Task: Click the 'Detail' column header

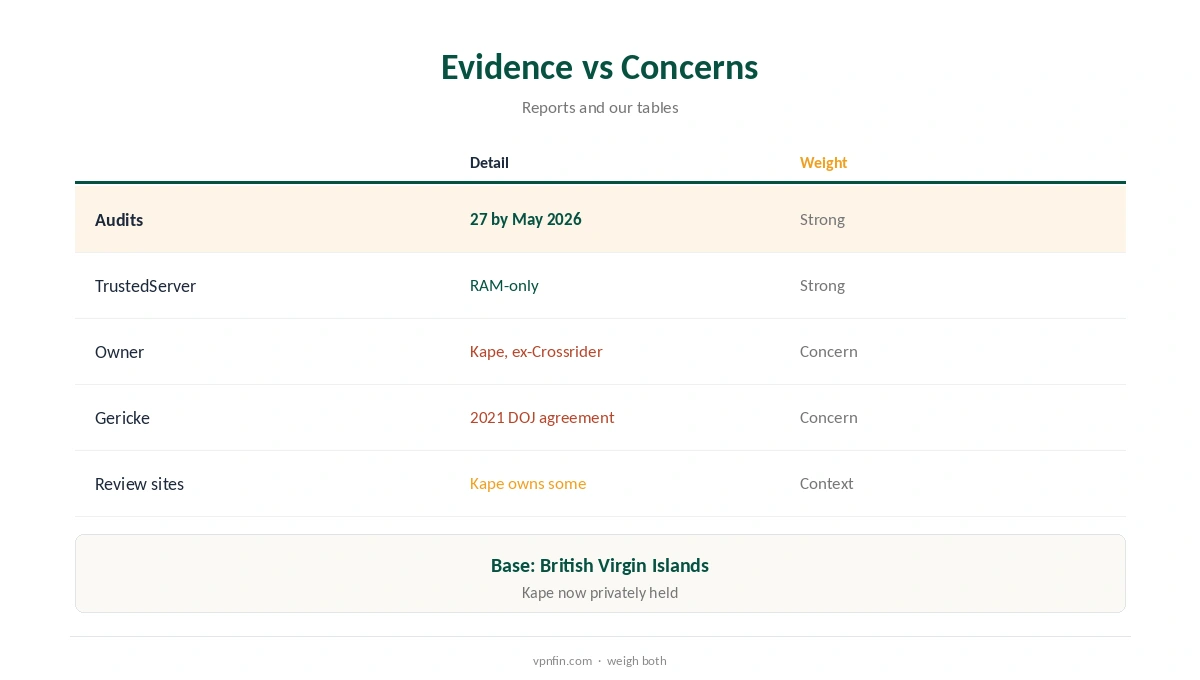Action: pyautogui.click(x=489, y=162)
